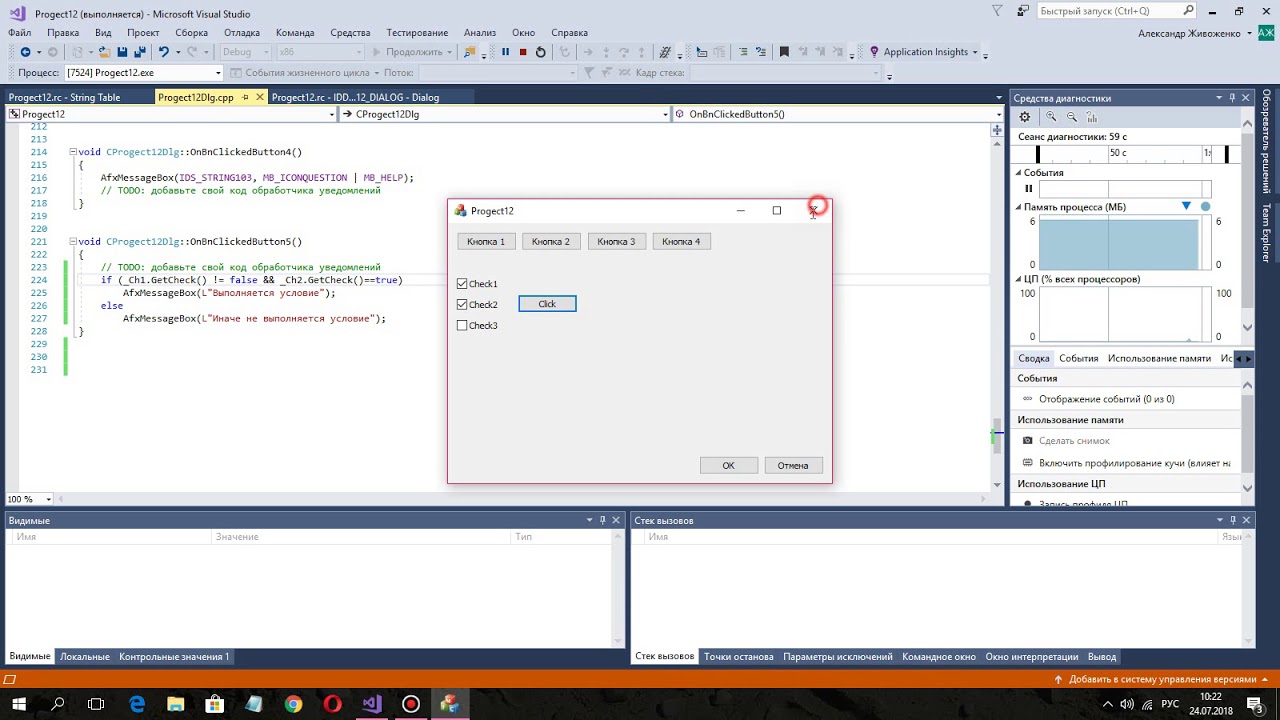
Task: Pin the Видимые panel
Action: (x=603, y=520)
